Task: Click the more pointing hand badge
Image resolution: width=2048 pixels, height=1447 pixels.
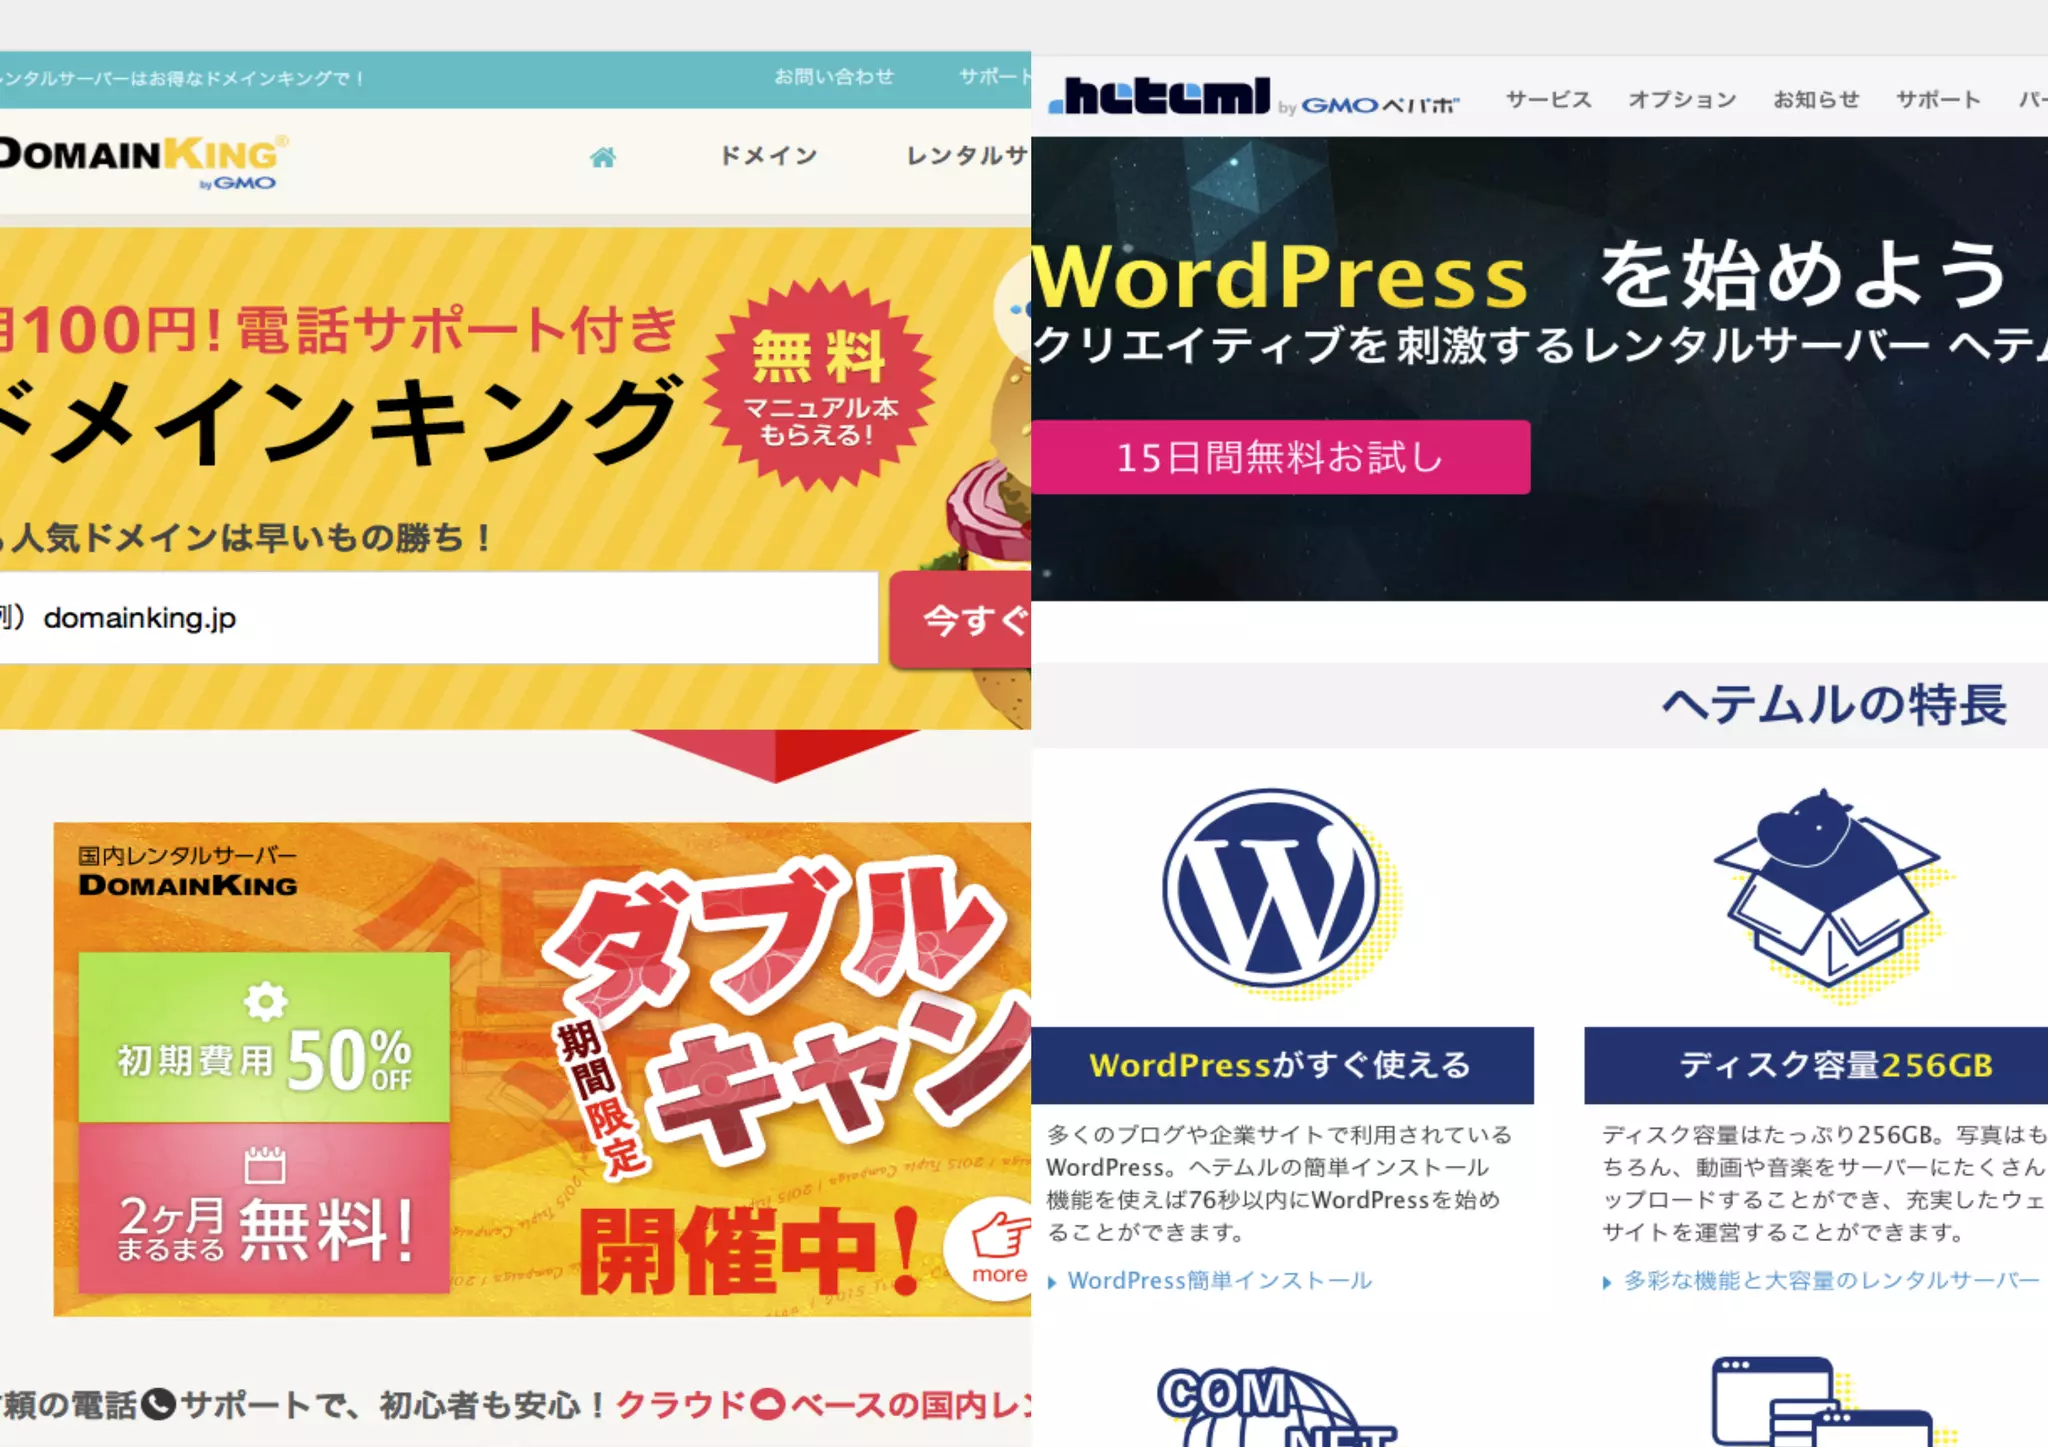Action: 990,1249
